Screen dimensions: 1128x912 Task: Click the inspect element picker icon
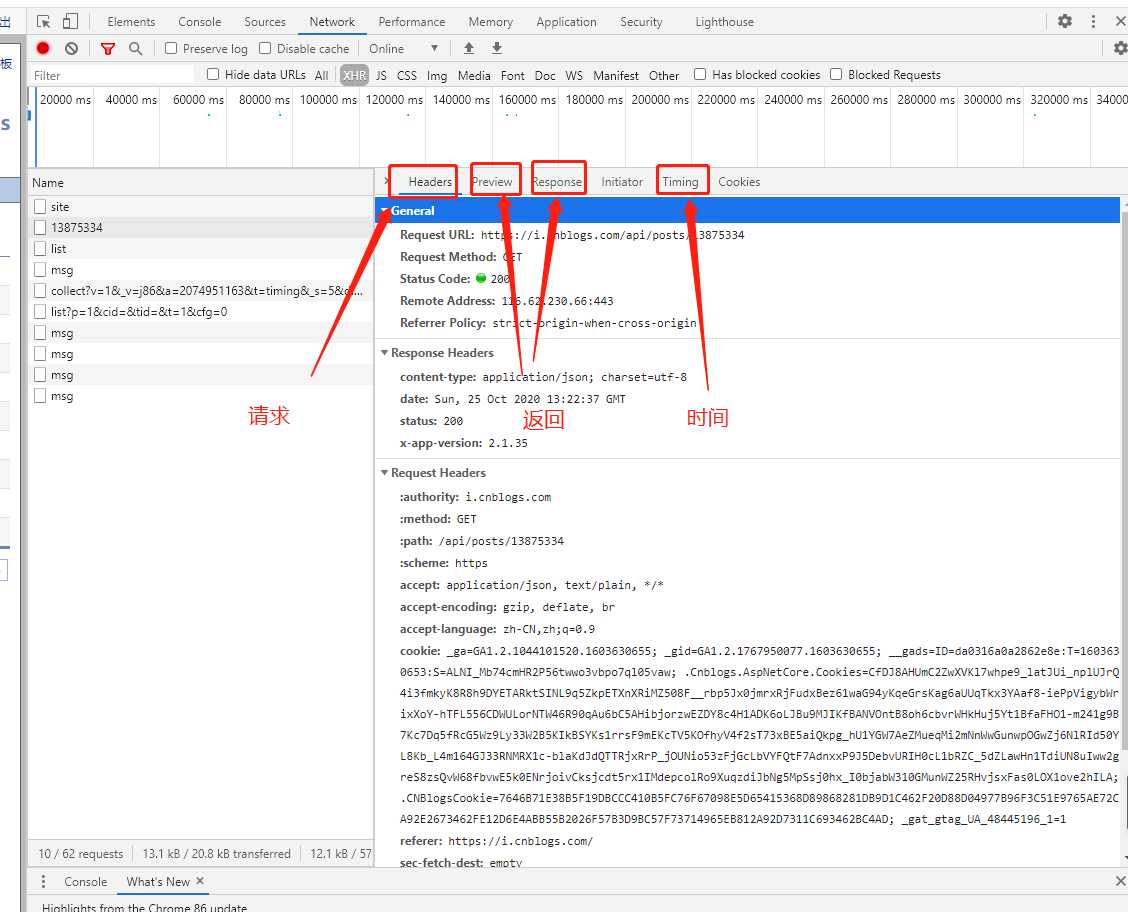click(44, 22)
